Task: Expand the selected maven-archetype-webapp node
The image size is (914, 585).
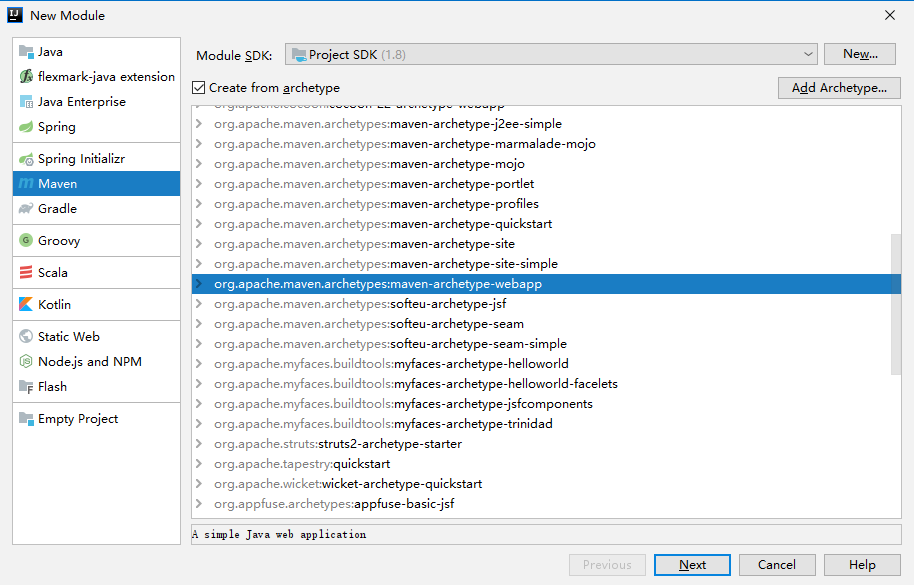Action: (x=199, y=284)
